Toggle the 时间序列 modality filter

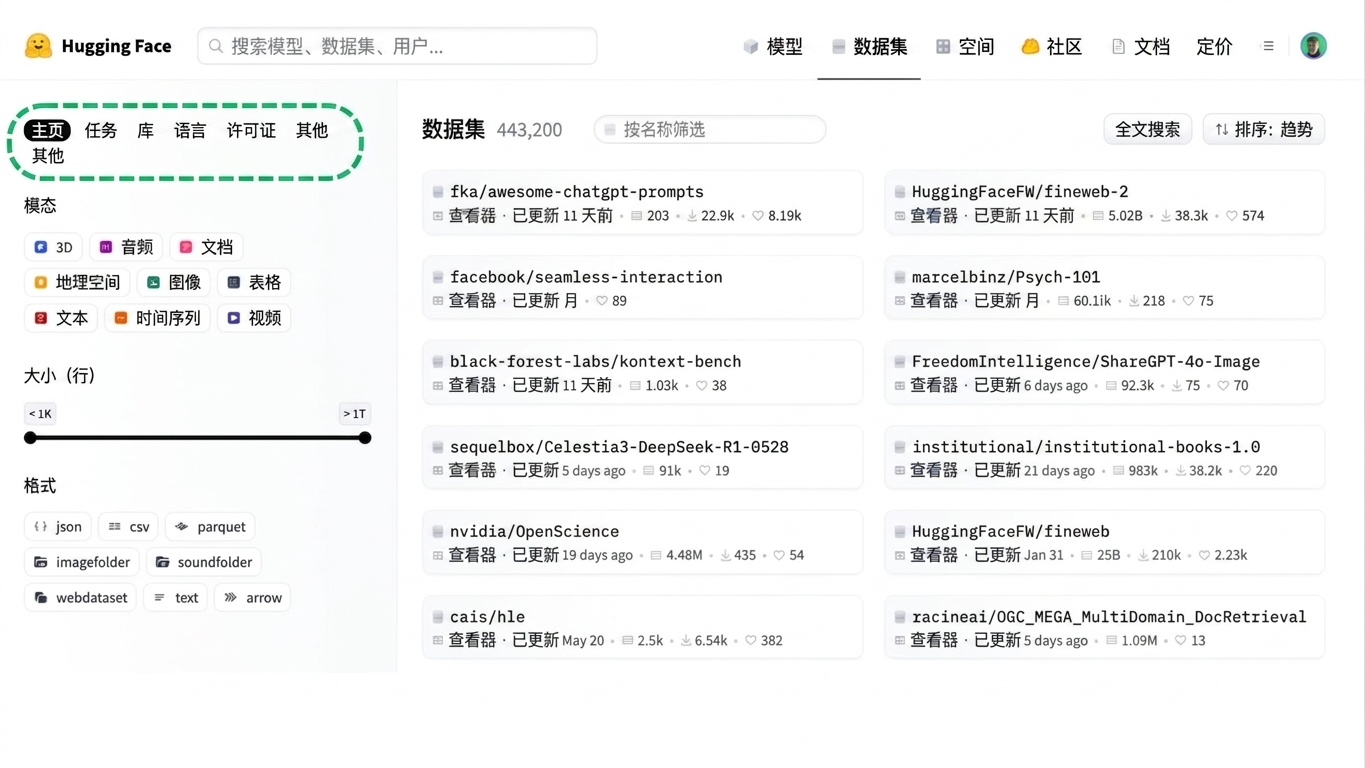157,318
